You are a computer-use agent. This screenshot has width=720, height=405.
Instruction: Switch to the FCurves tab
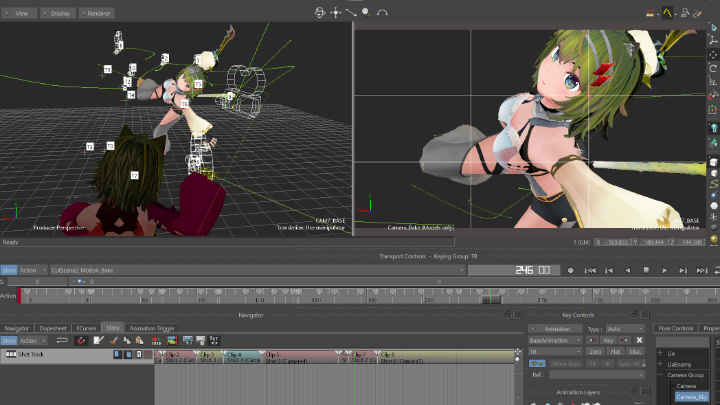click(x=86, y=328)
